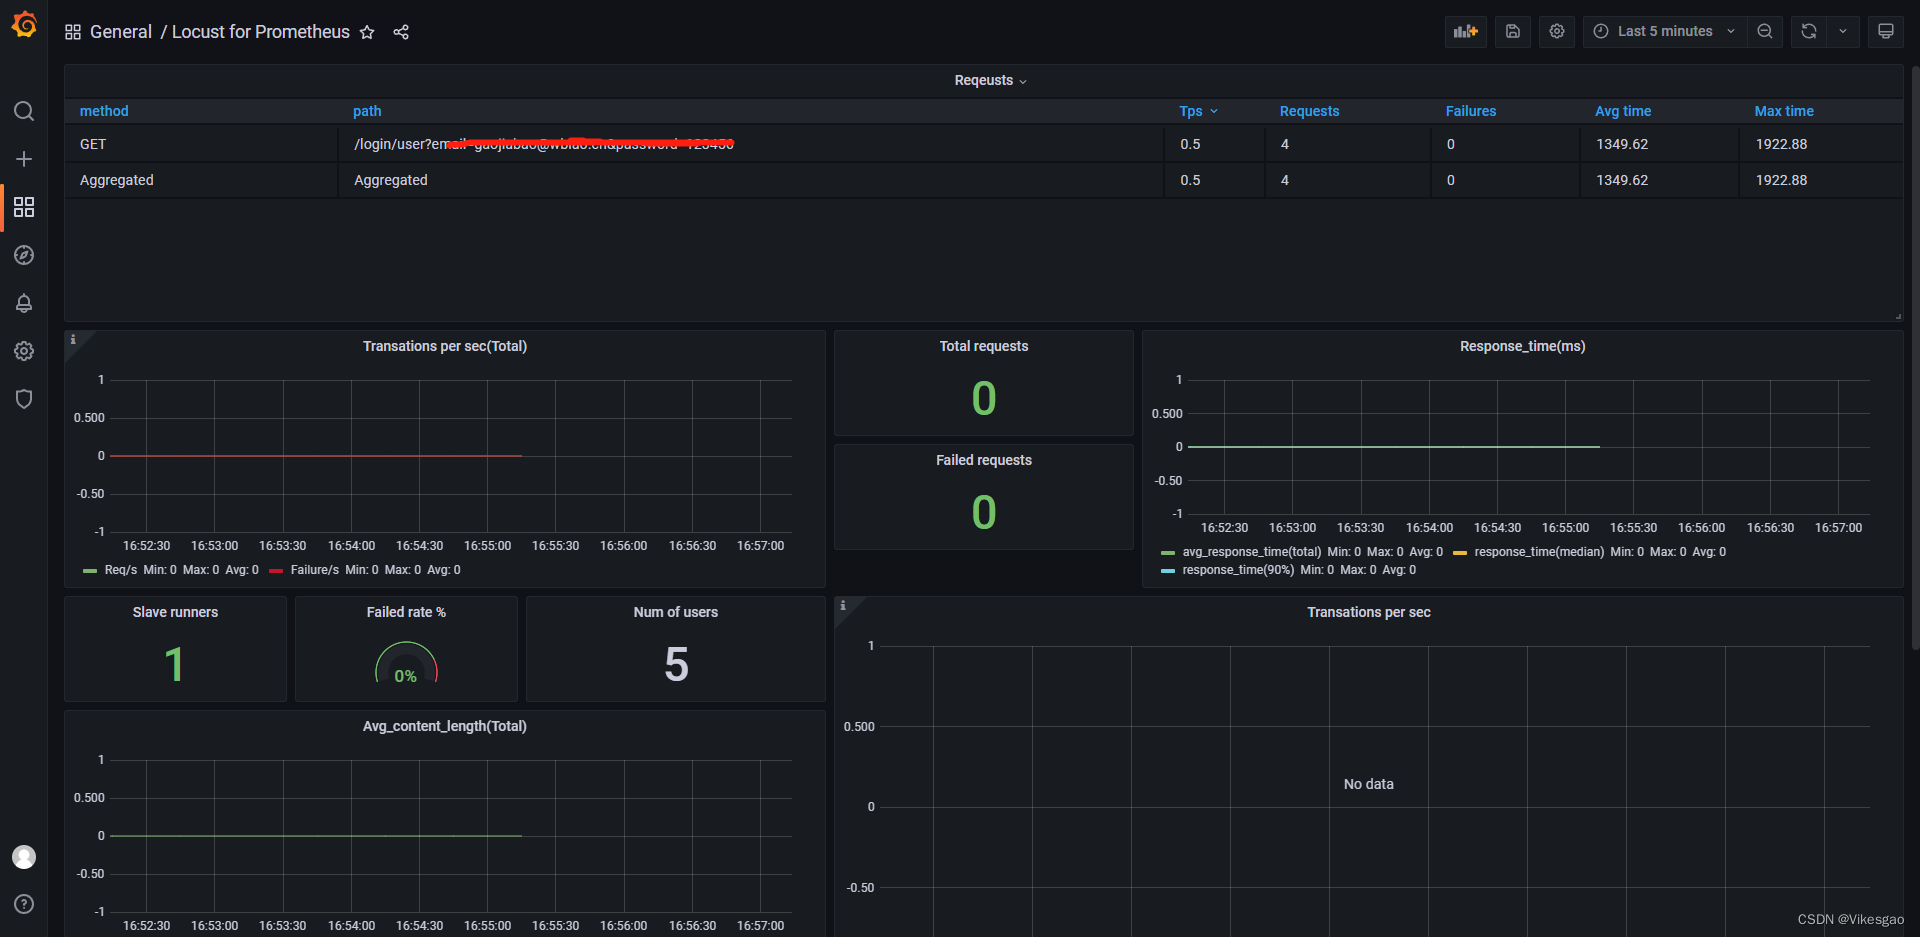Toggle response_time(90%) series in legend
This screenshot has height=937, width=1920.
click(x=1238, y=570)
